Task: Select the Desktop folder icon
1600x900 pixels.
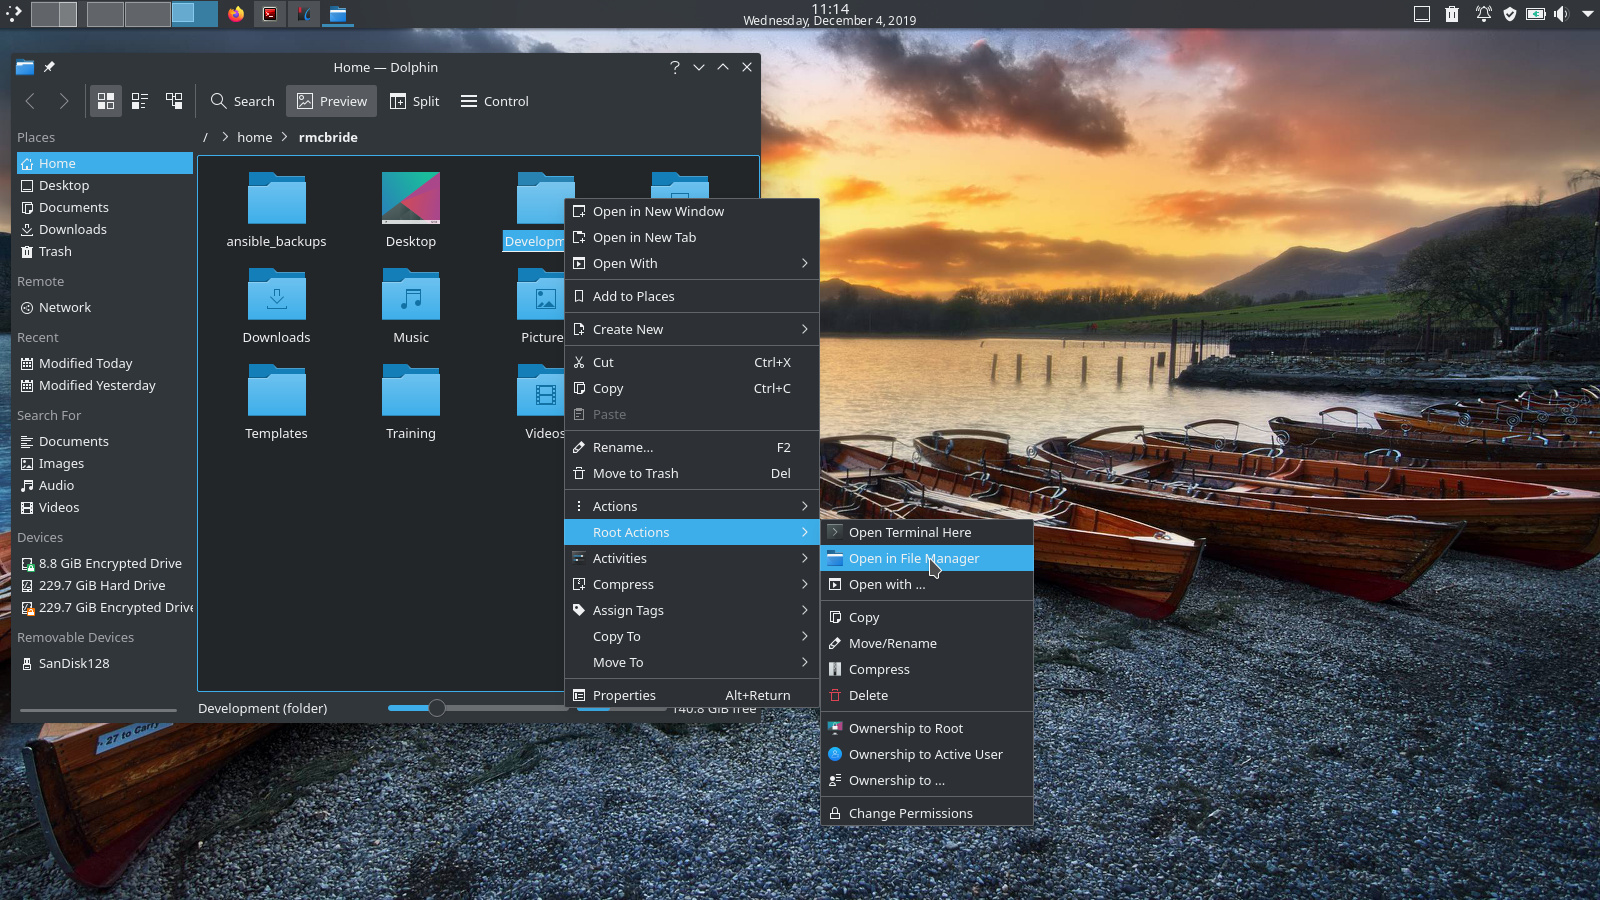Action: (x=411, y=198)
